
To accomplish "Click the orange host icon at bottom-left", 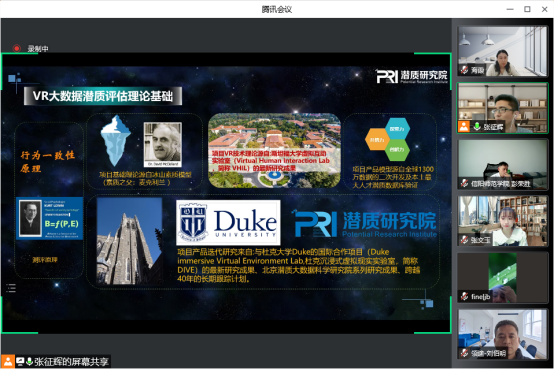I will point(7,361).
